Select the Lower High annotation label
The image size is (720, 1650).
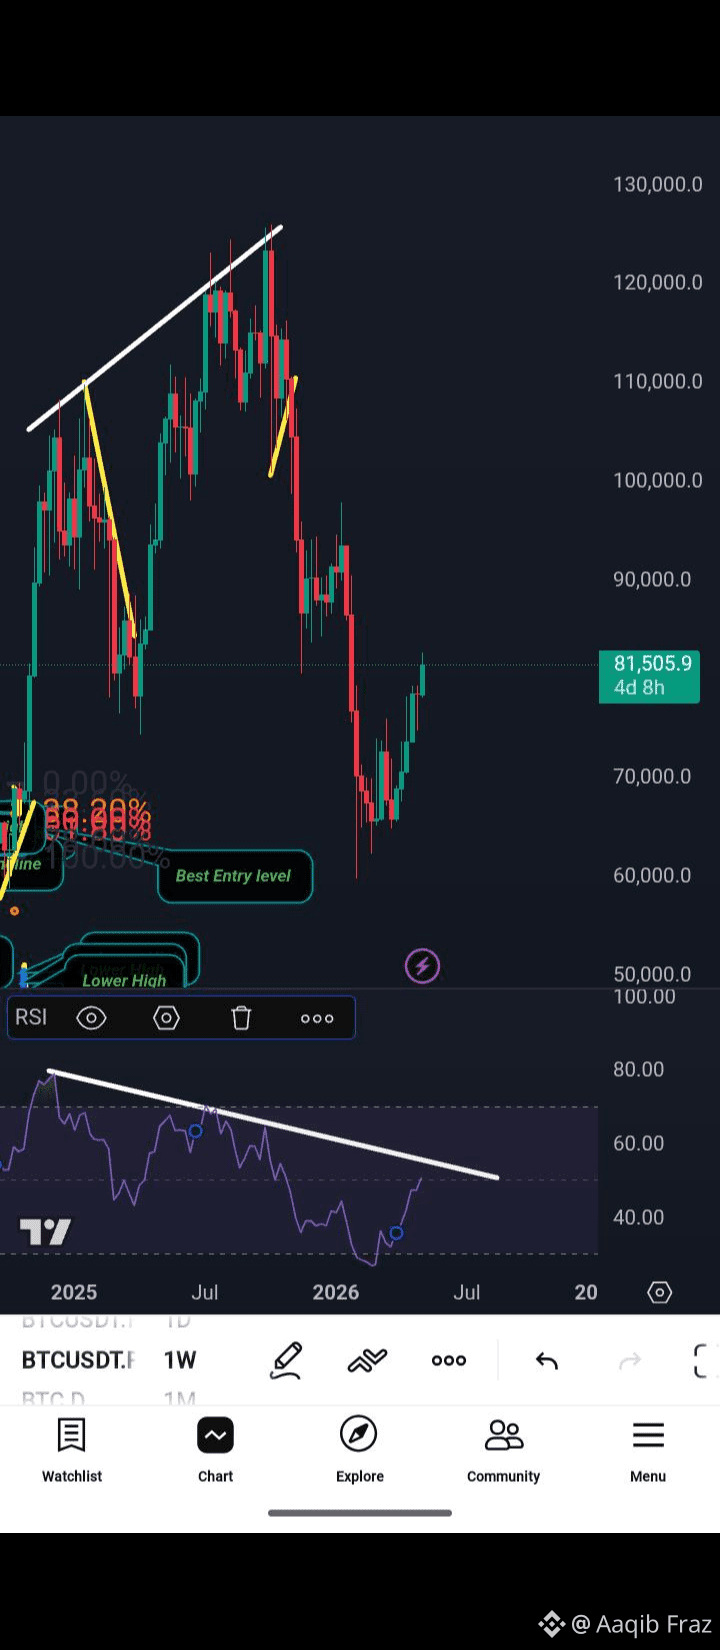click(124, 980)
